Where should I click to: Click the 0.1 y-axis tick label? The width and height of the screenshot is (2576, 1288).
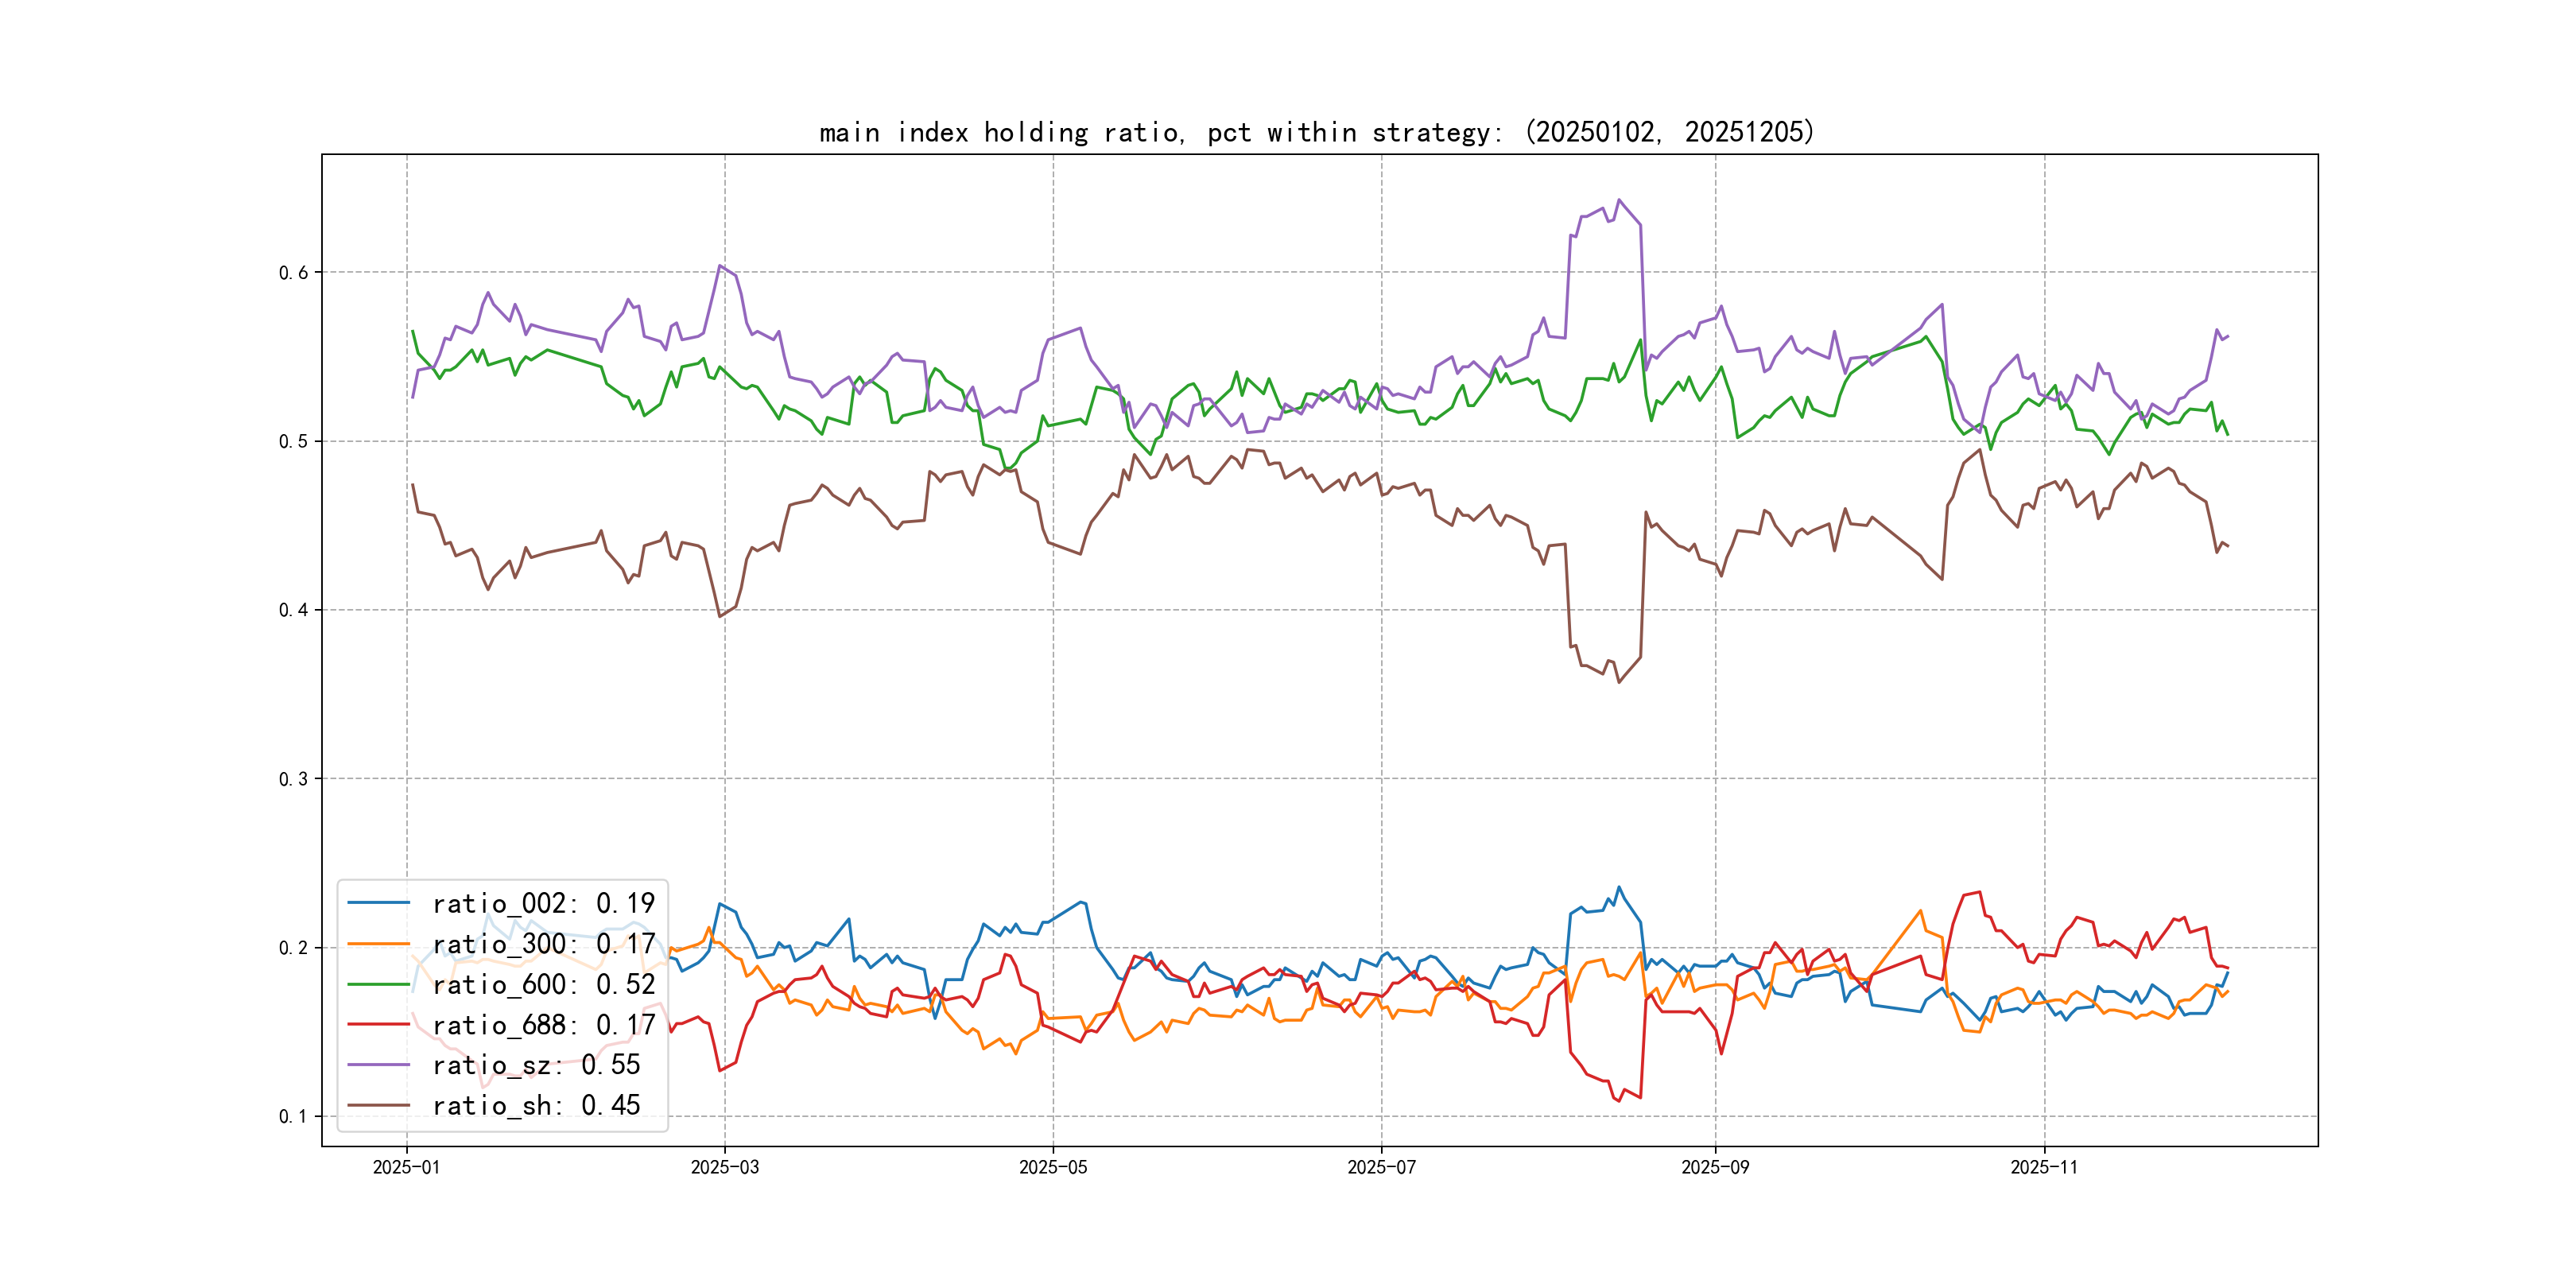point(293,1116)
